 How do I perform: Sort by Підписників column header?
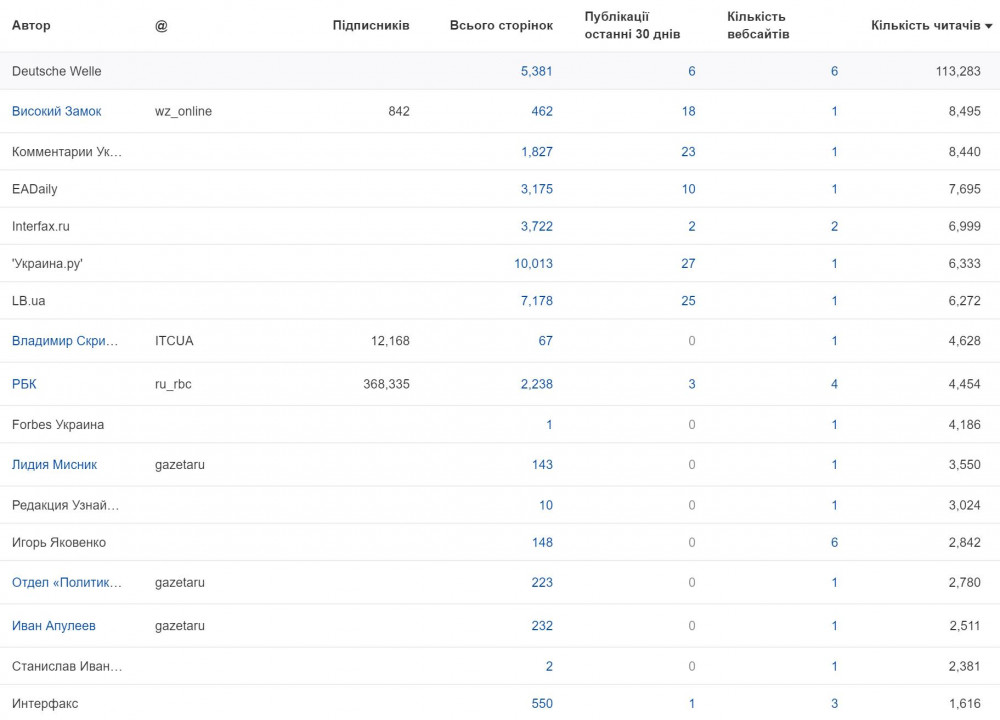click(x=371, y=26)
